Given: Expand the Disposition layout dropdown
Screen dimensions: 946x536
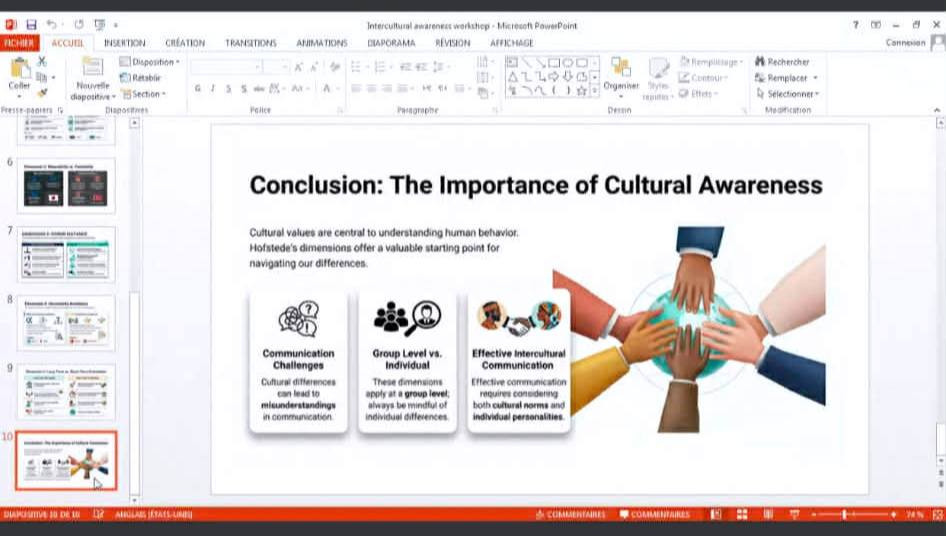Looking at the screenshot, I should pyautogui.click(x=150, y=62).
